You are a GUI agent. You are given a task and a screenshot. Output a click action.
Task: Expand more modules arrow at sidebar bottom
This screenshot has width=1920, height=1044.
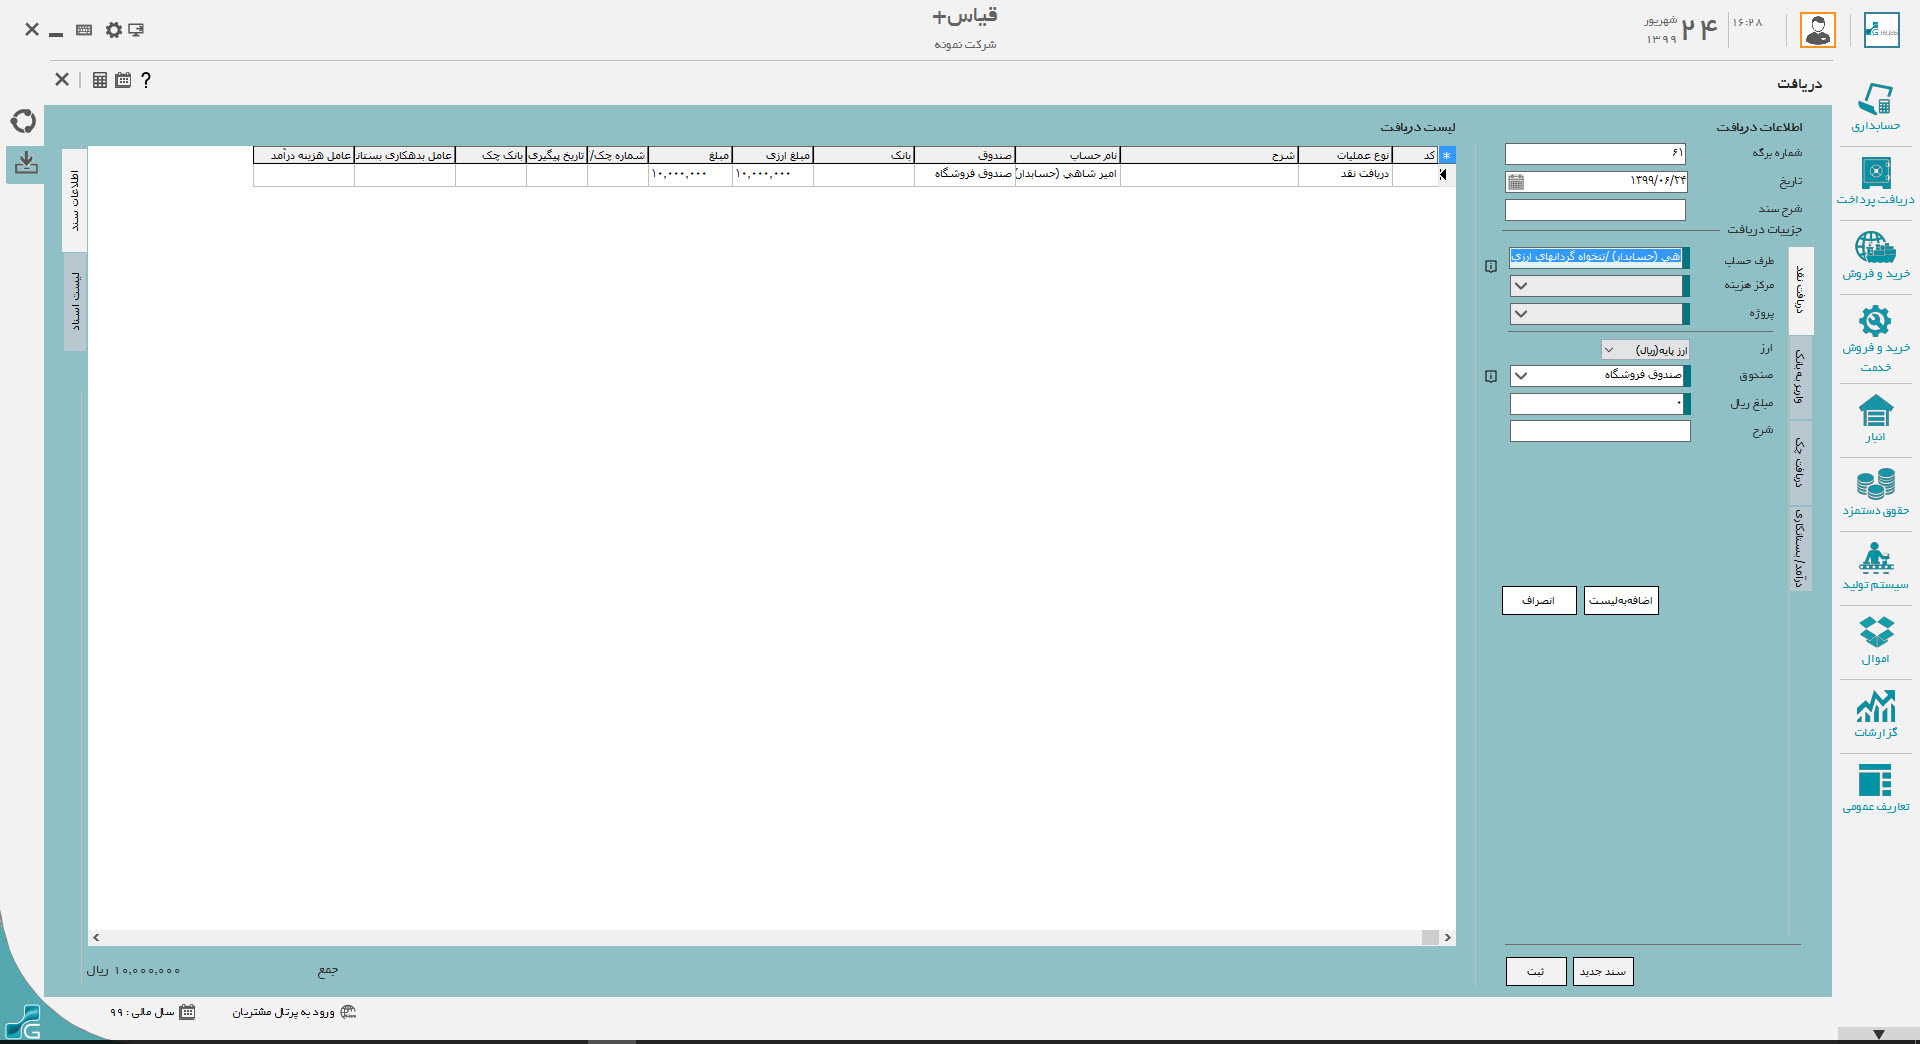click(1879, 1035)
